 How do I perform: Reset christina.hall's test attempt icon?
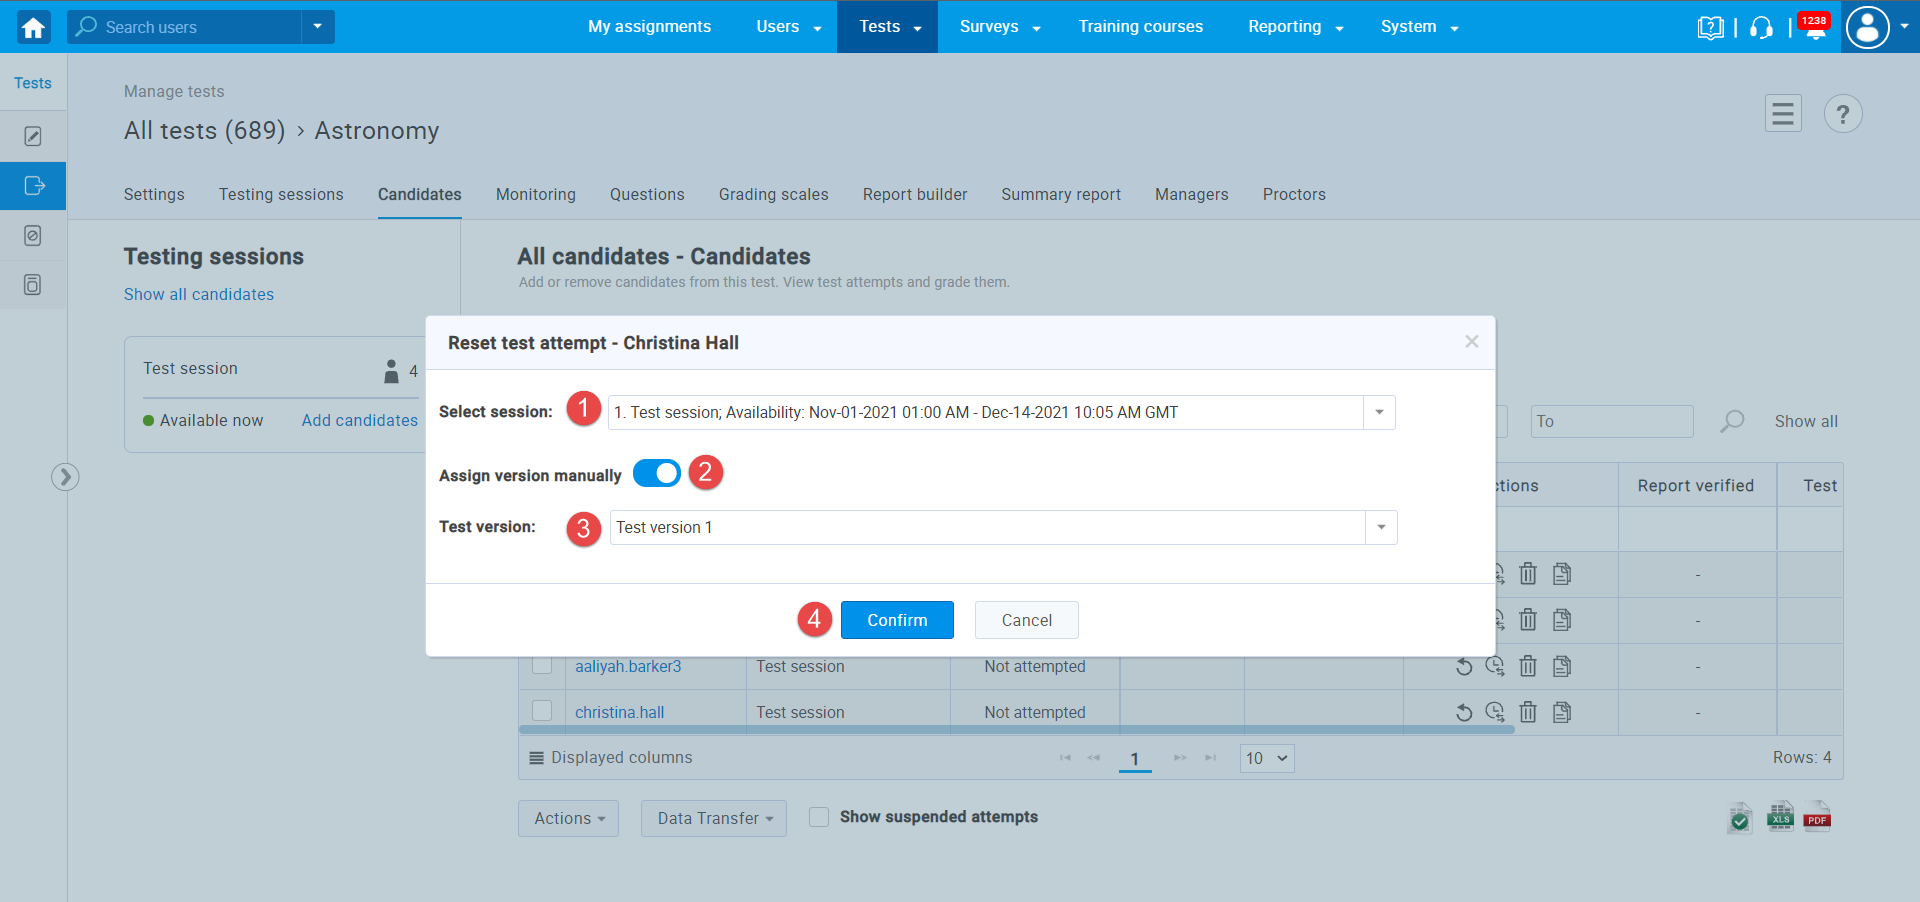tap(1463, 712)
